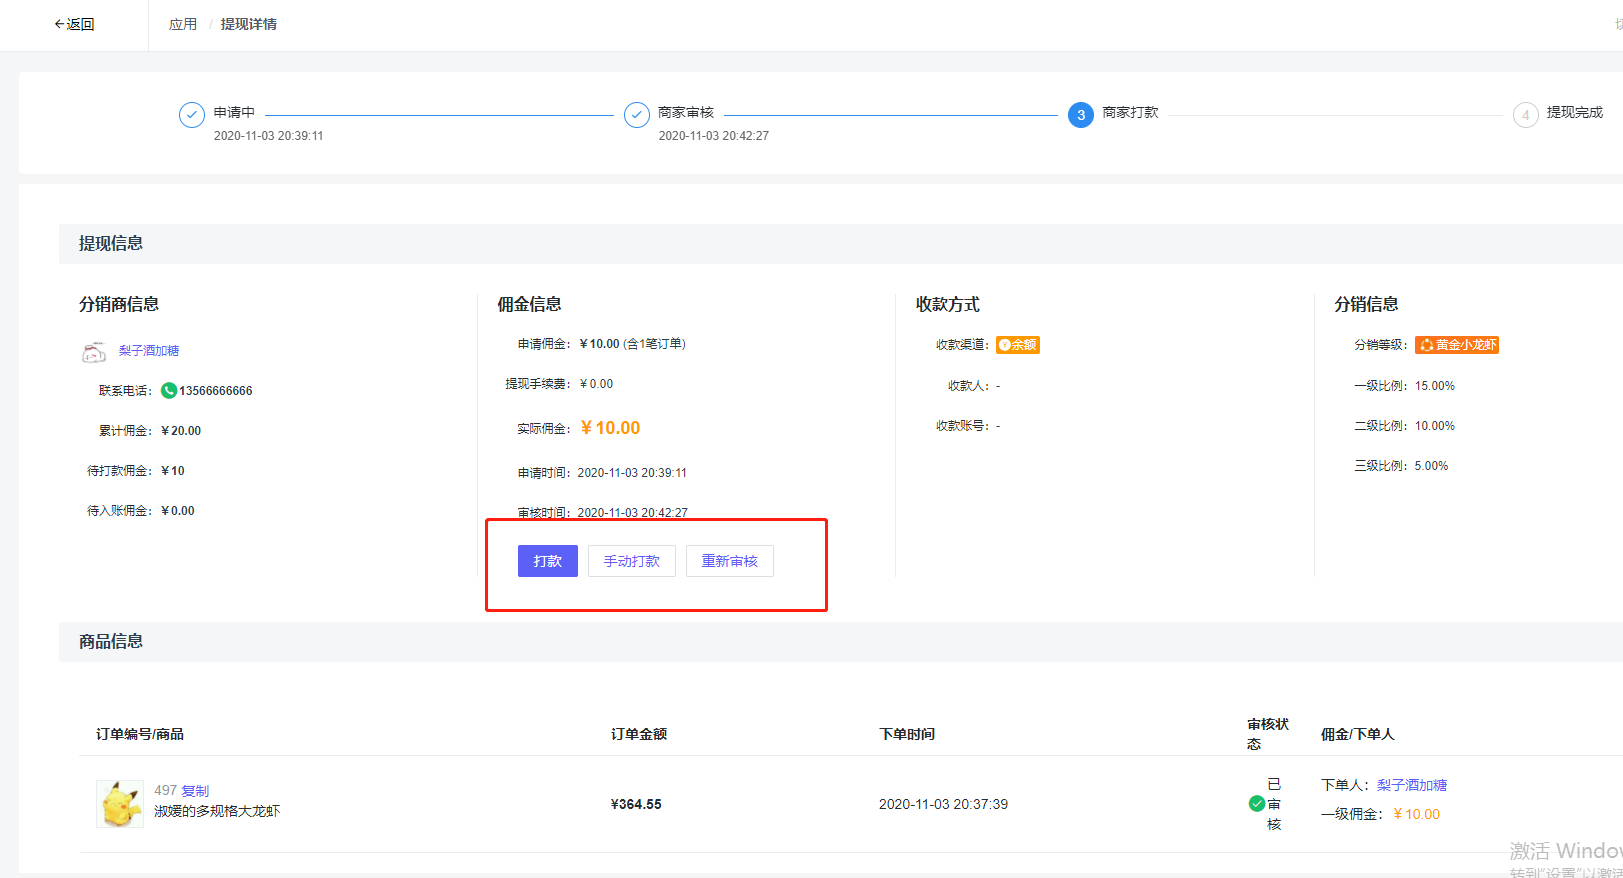Click step 3 商家打款 circle
Image resolution: width=1623 pixels, height=878 pixels.
1080,115
